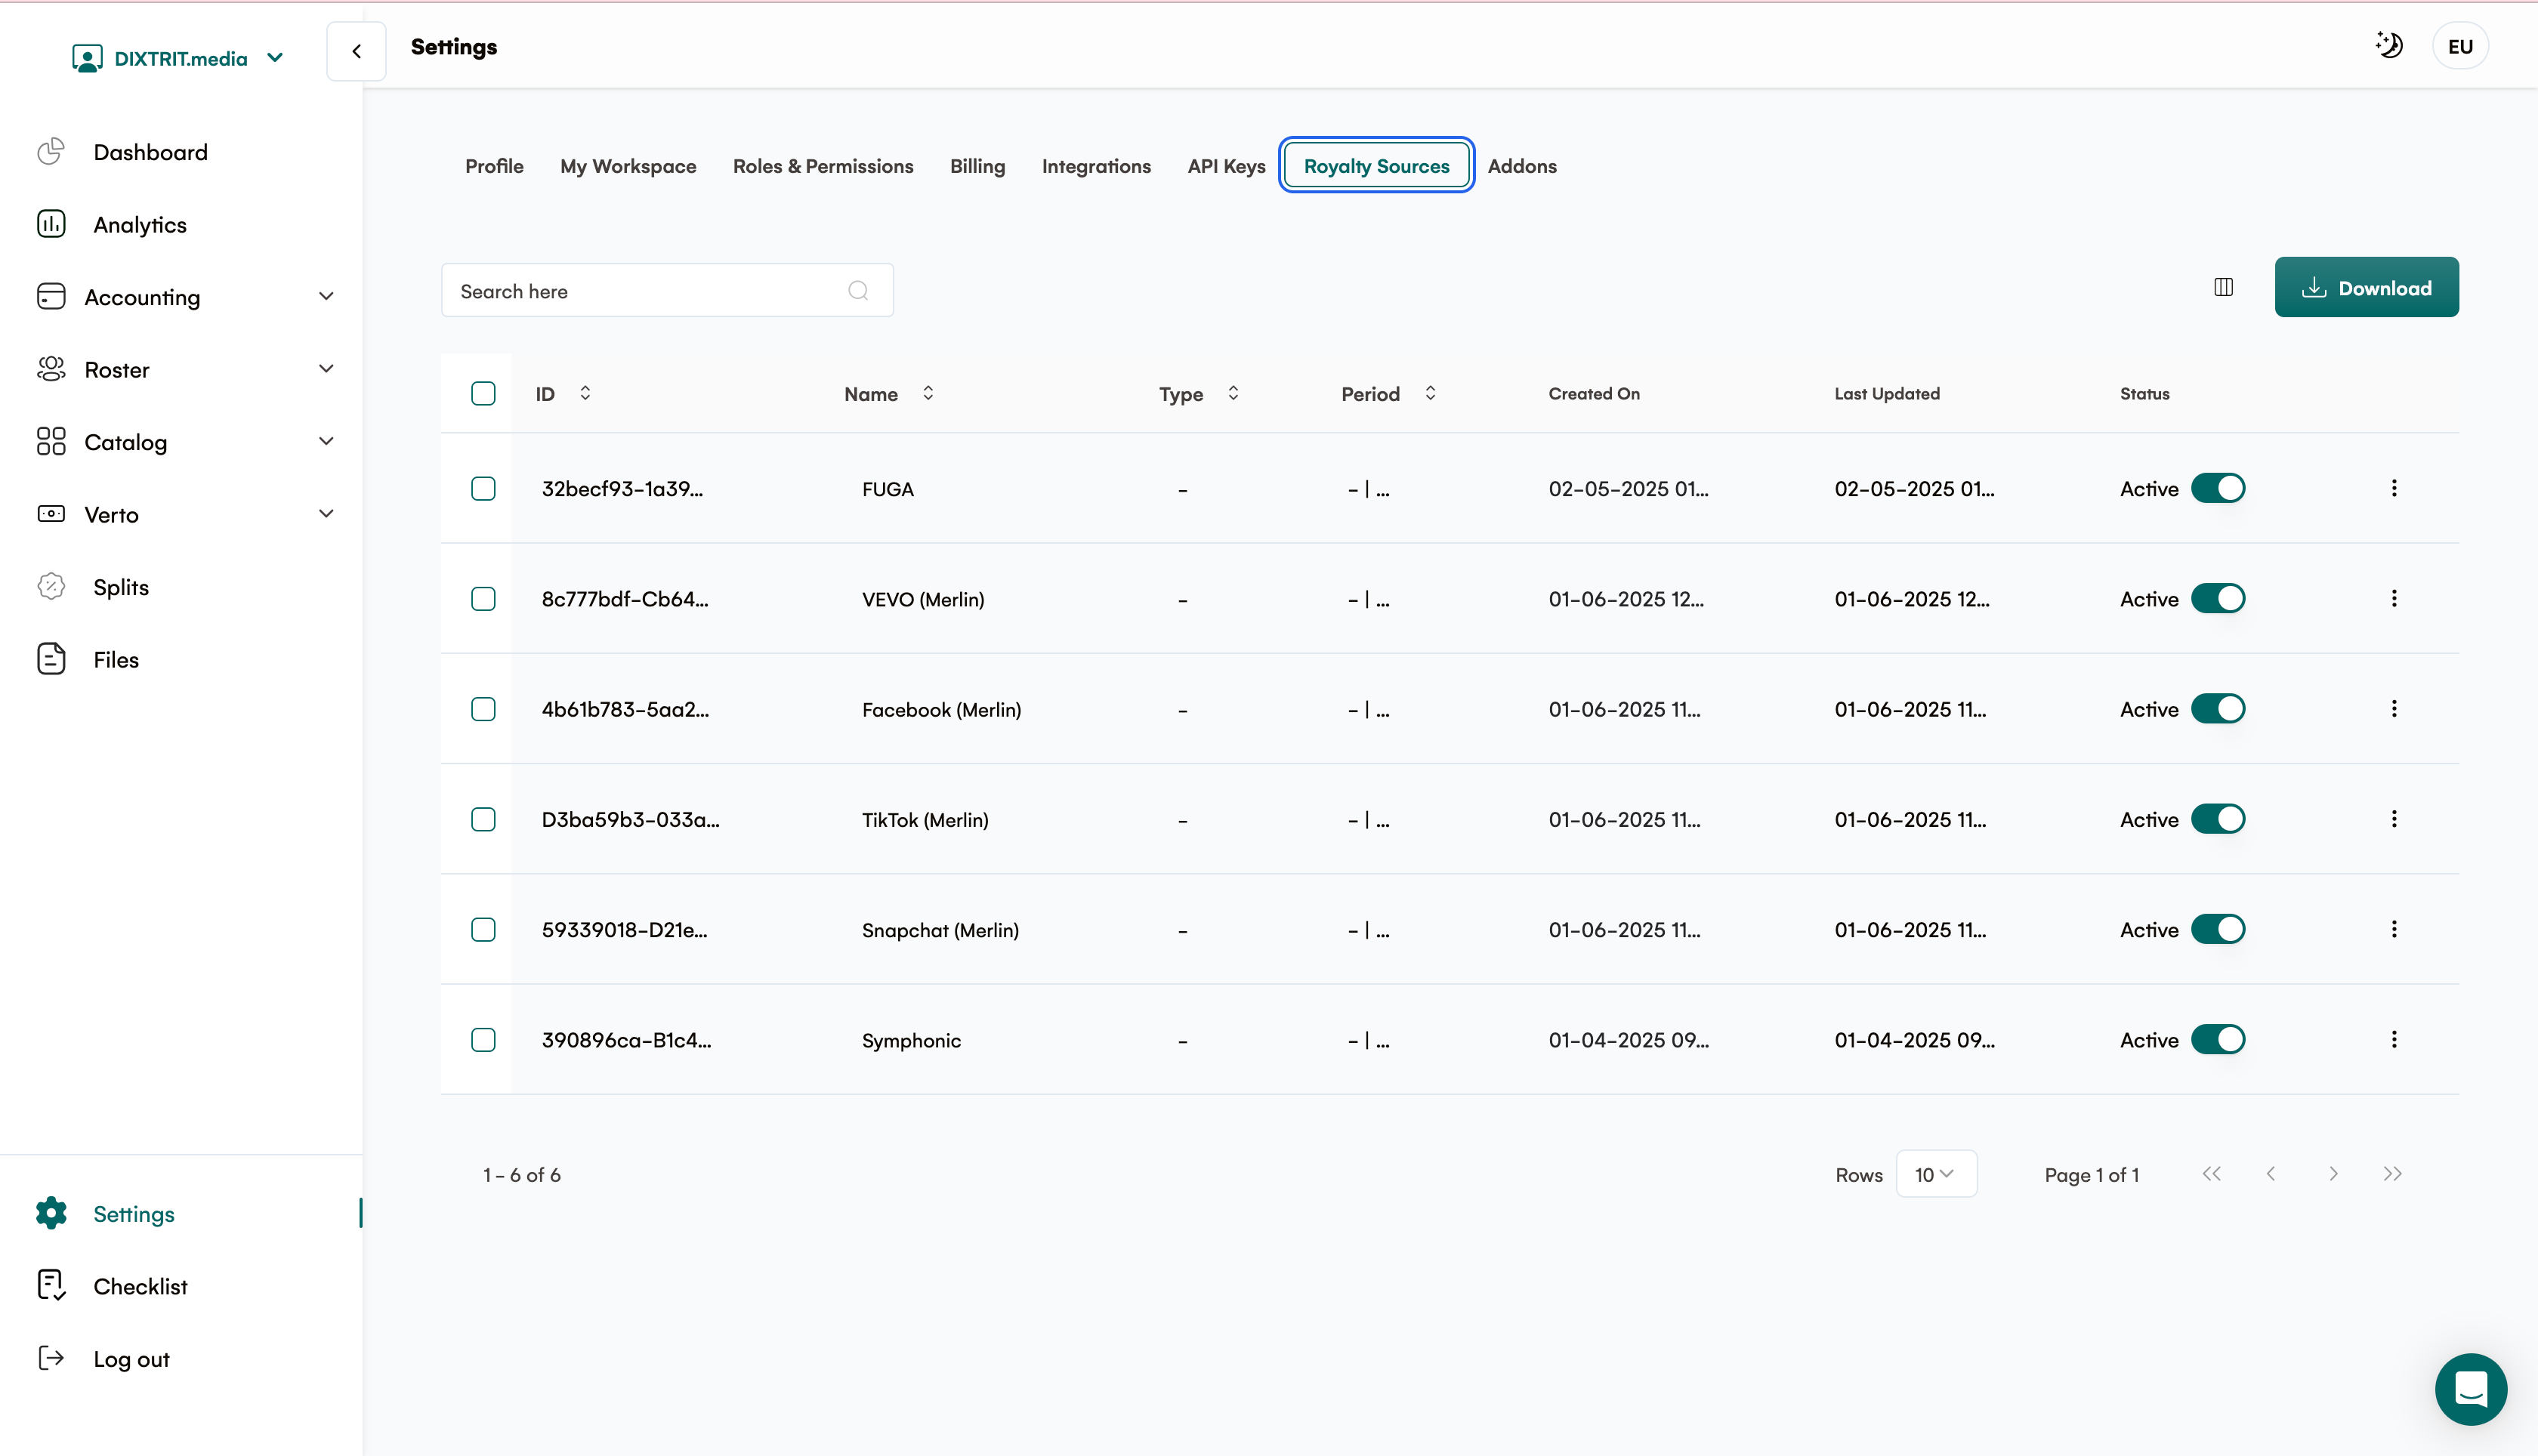The height and width of the screenshot is (1456, 2538).
Task: Click the Settings gear icon
Action: pos(51,1213)
